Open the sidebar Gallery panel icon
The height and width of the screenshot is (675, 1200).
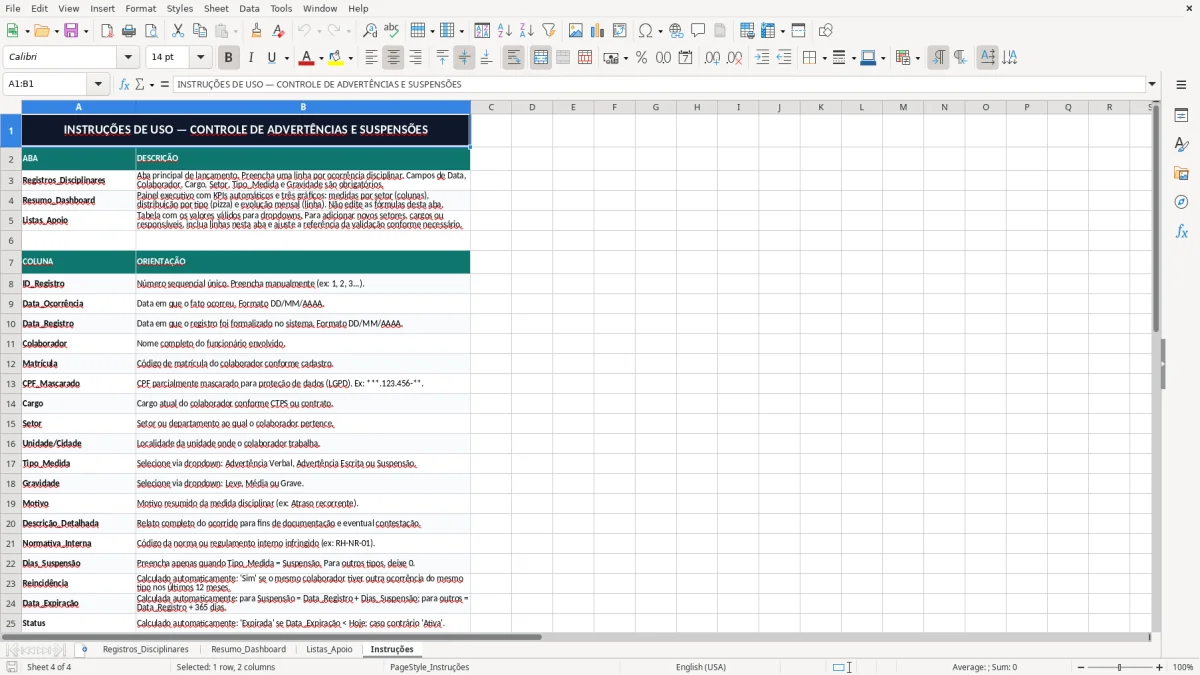pos(1181,173)
